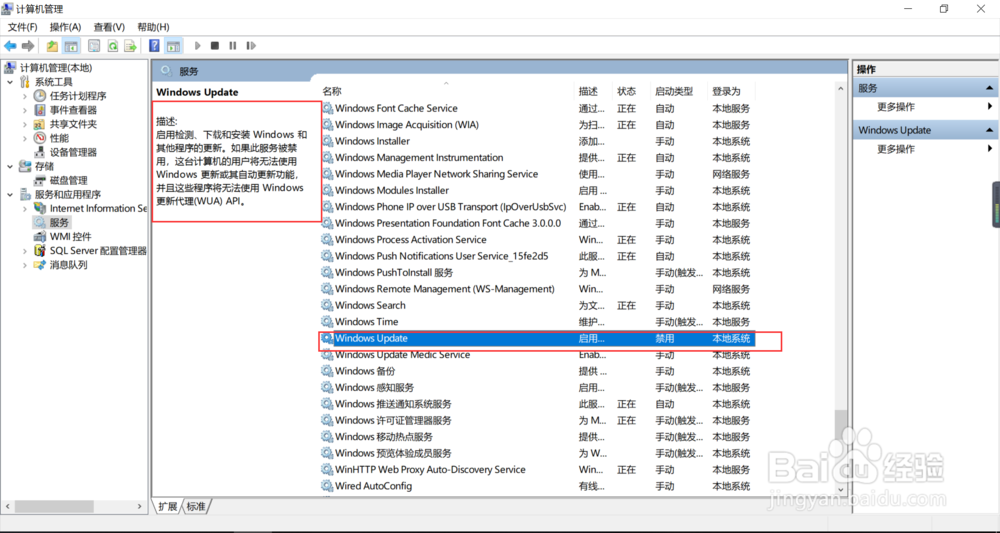Click the Wired AutoConfig service gear icon

pyautogui.click(x=327, y=486)
